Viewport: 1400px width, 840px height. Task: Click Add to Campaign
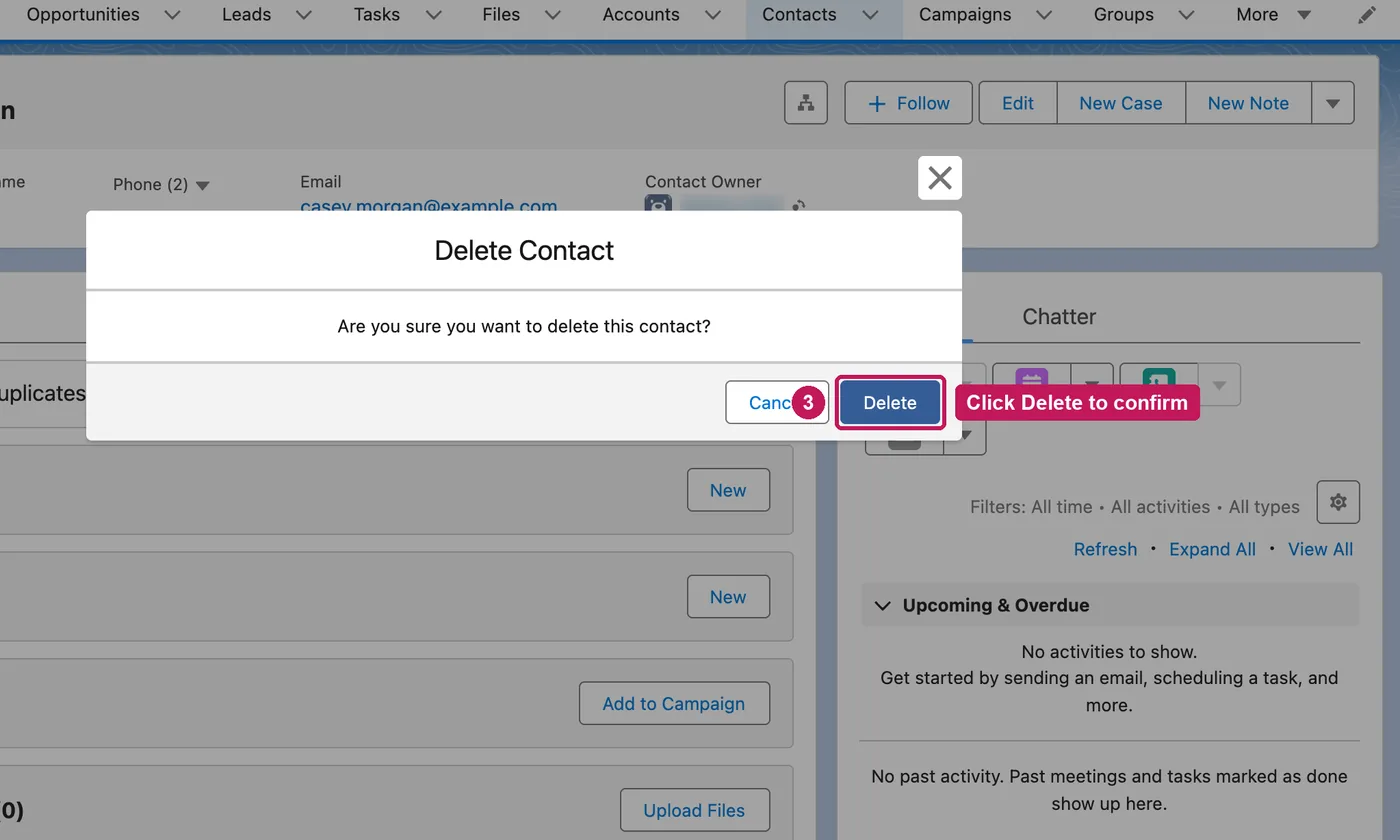coord(674,703)
